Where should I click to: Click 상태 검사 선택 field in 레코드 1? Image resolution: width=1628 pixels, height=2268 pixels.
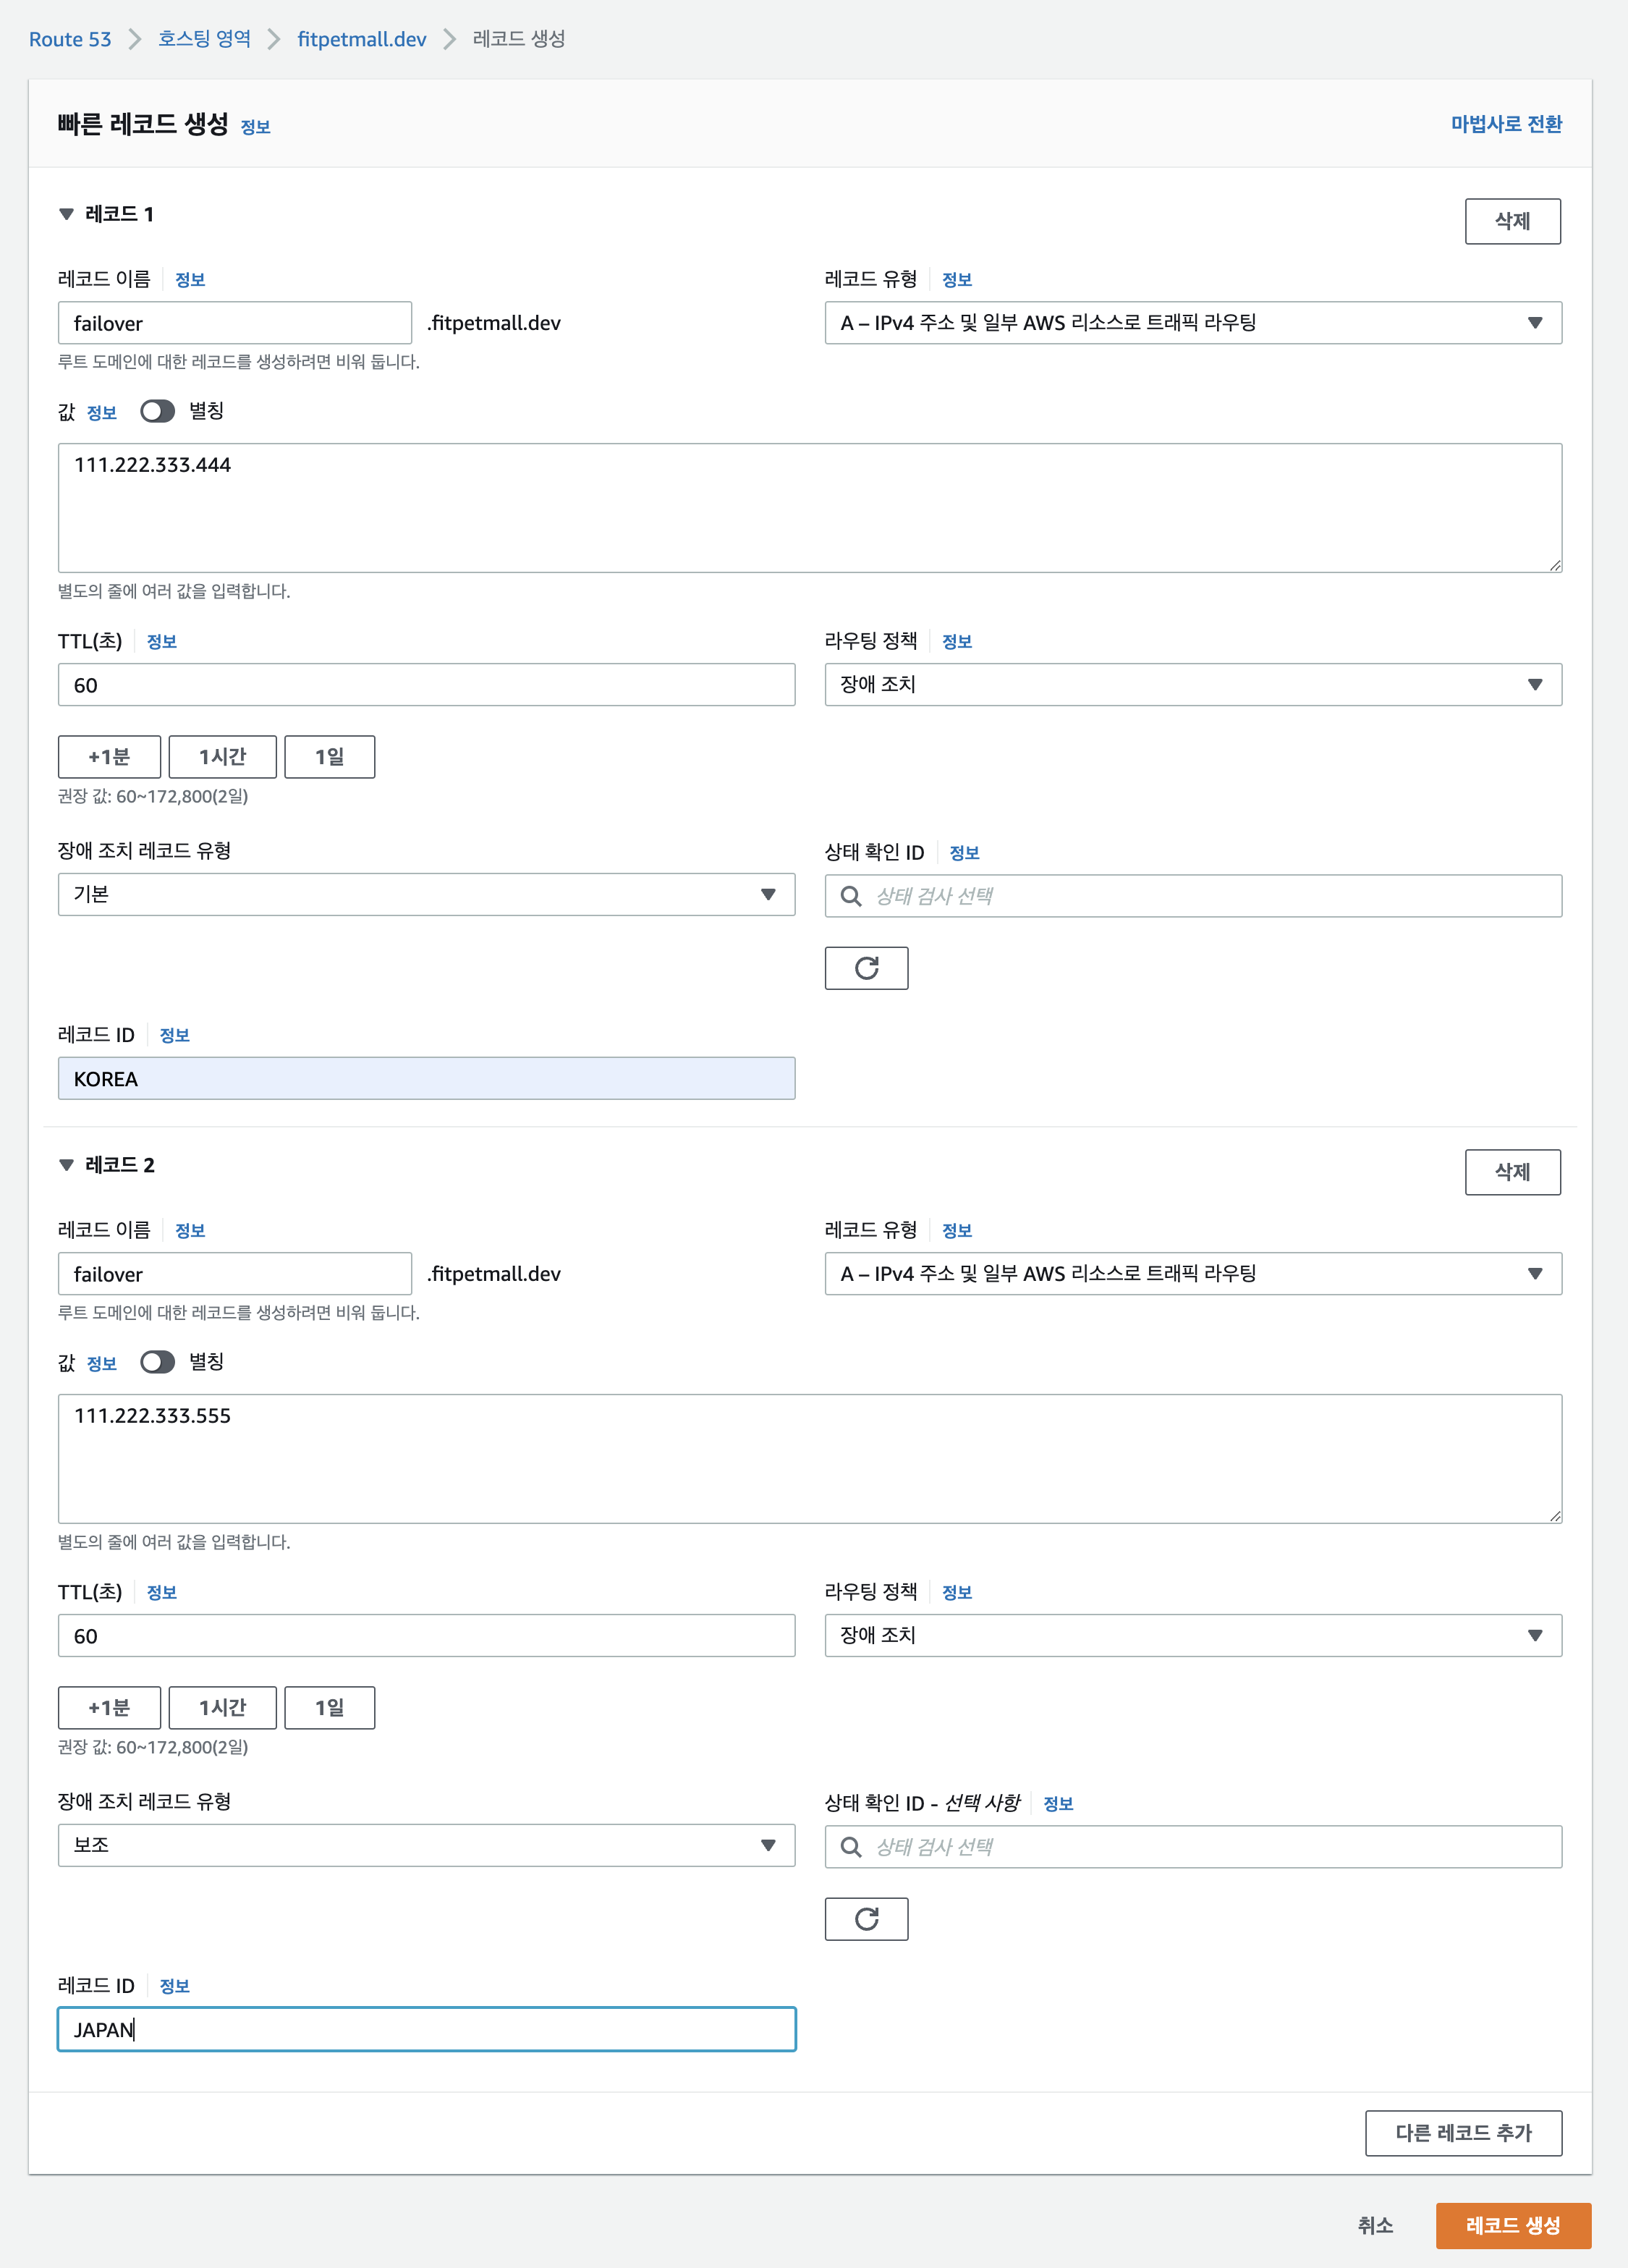(1193, 896)
